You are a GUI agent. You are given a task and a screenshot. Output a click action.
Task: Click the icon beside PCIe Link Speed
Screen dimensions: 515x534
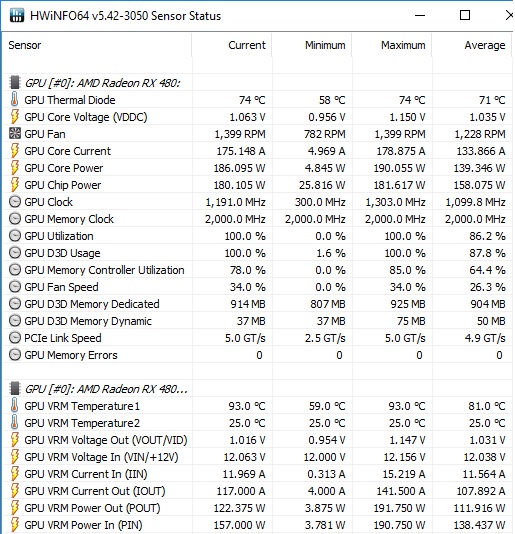pos(15,338)
